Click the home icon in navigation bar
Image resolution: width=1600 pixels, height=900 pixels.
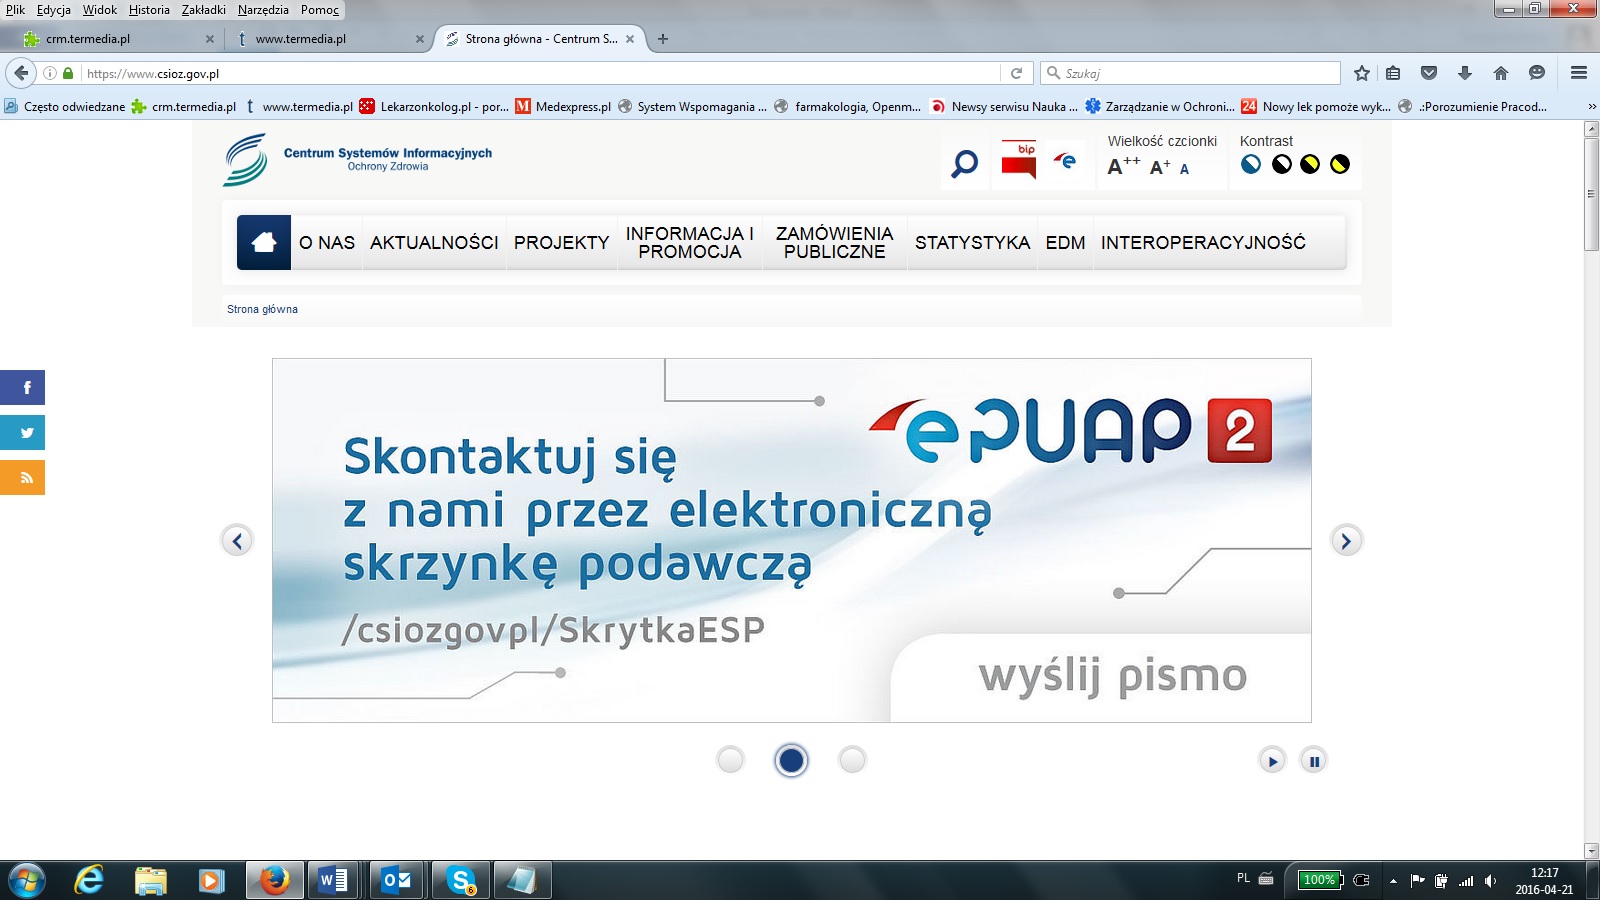click(264, 242)
